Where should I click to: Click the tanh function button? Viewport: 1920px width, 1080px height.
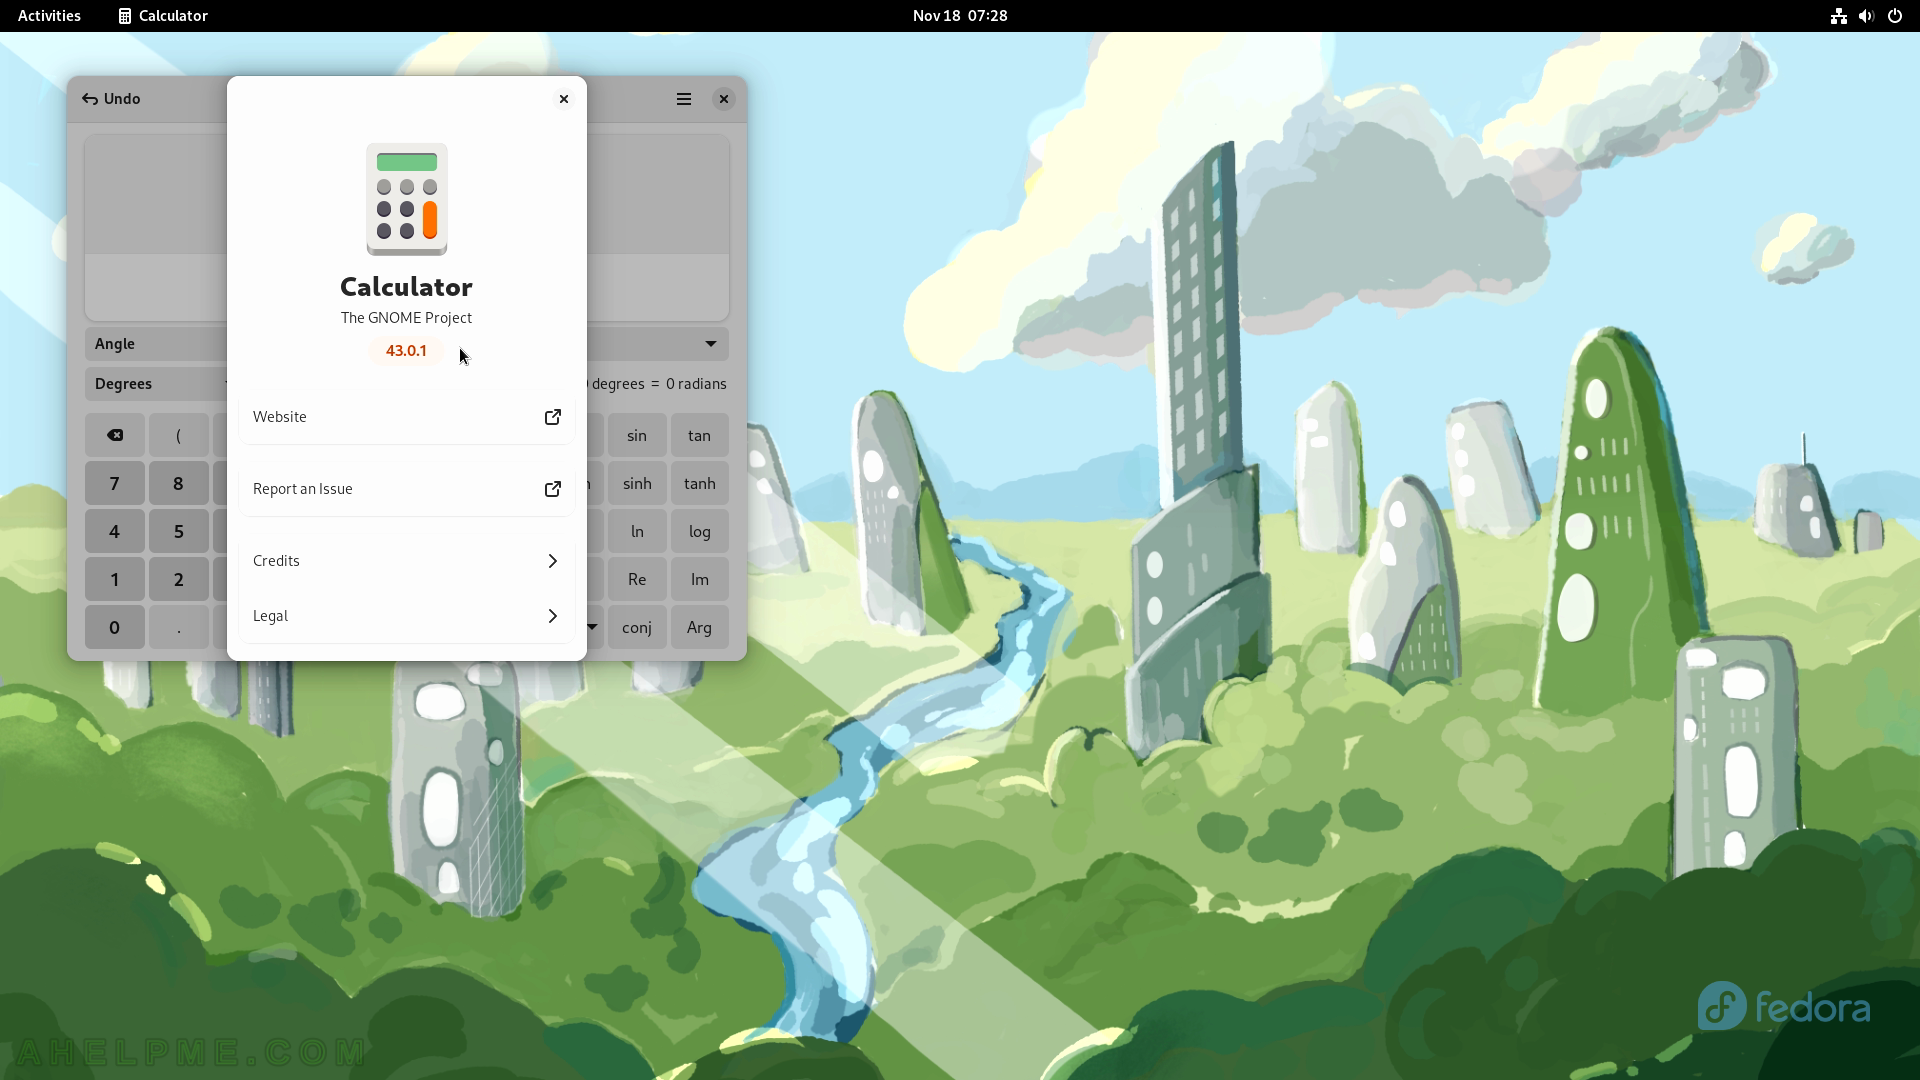(700, 484)
